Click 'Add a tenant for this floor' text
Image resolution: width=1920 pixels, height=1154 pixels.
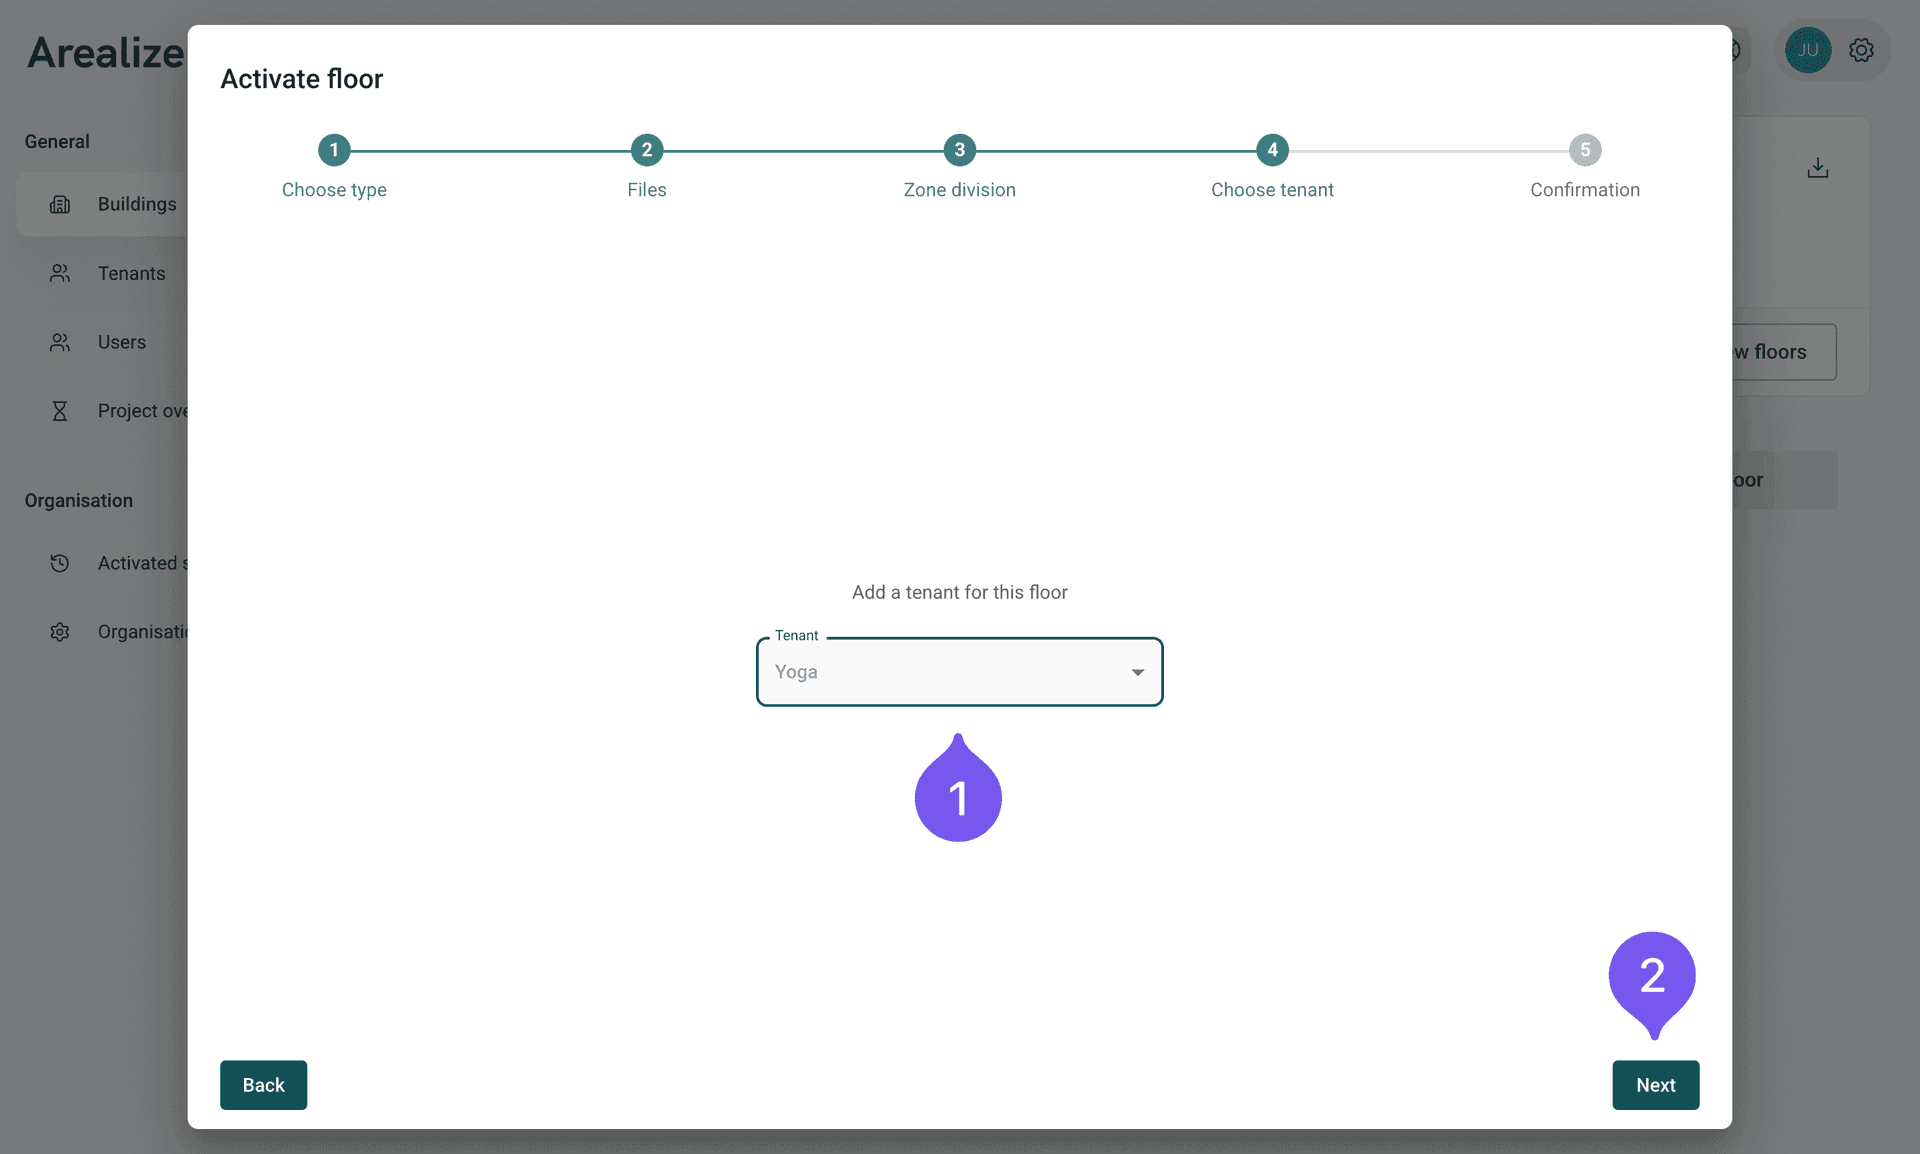coord(960,592)
